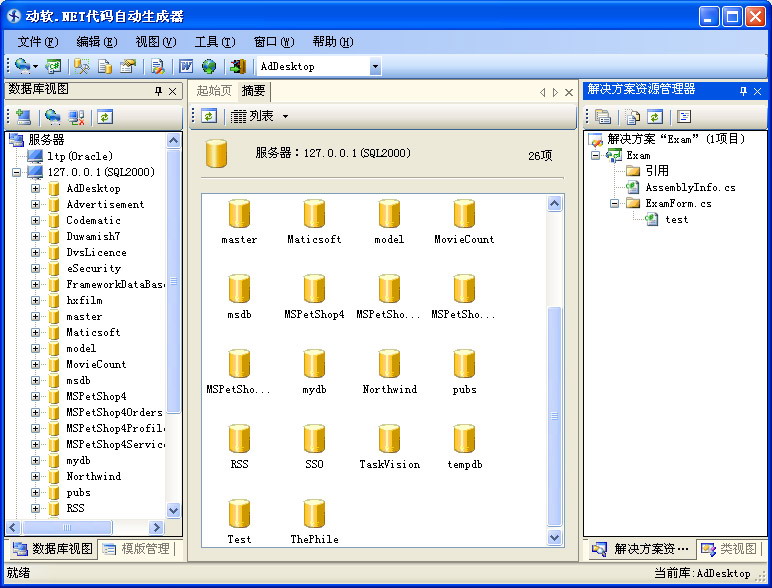Click the script page with paint icon

[x=158, y=66]
